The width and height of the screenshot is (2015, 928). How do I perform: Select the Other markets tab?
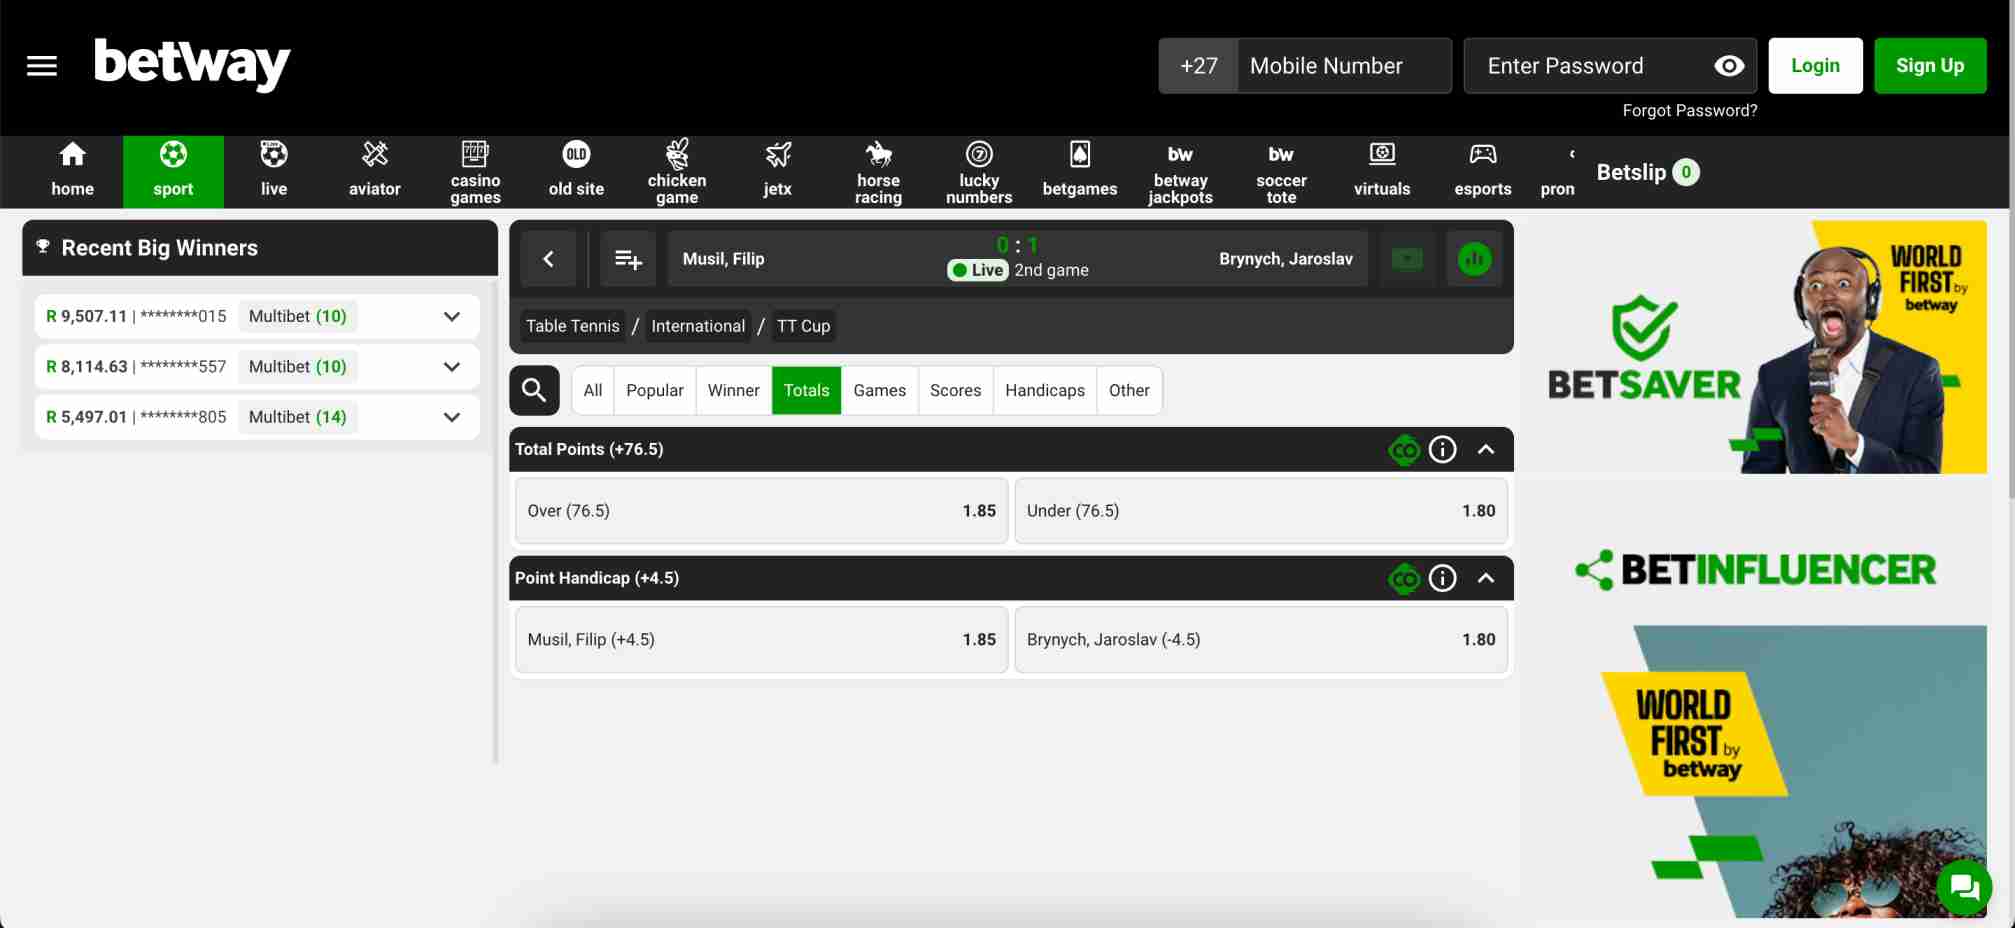1129,390
